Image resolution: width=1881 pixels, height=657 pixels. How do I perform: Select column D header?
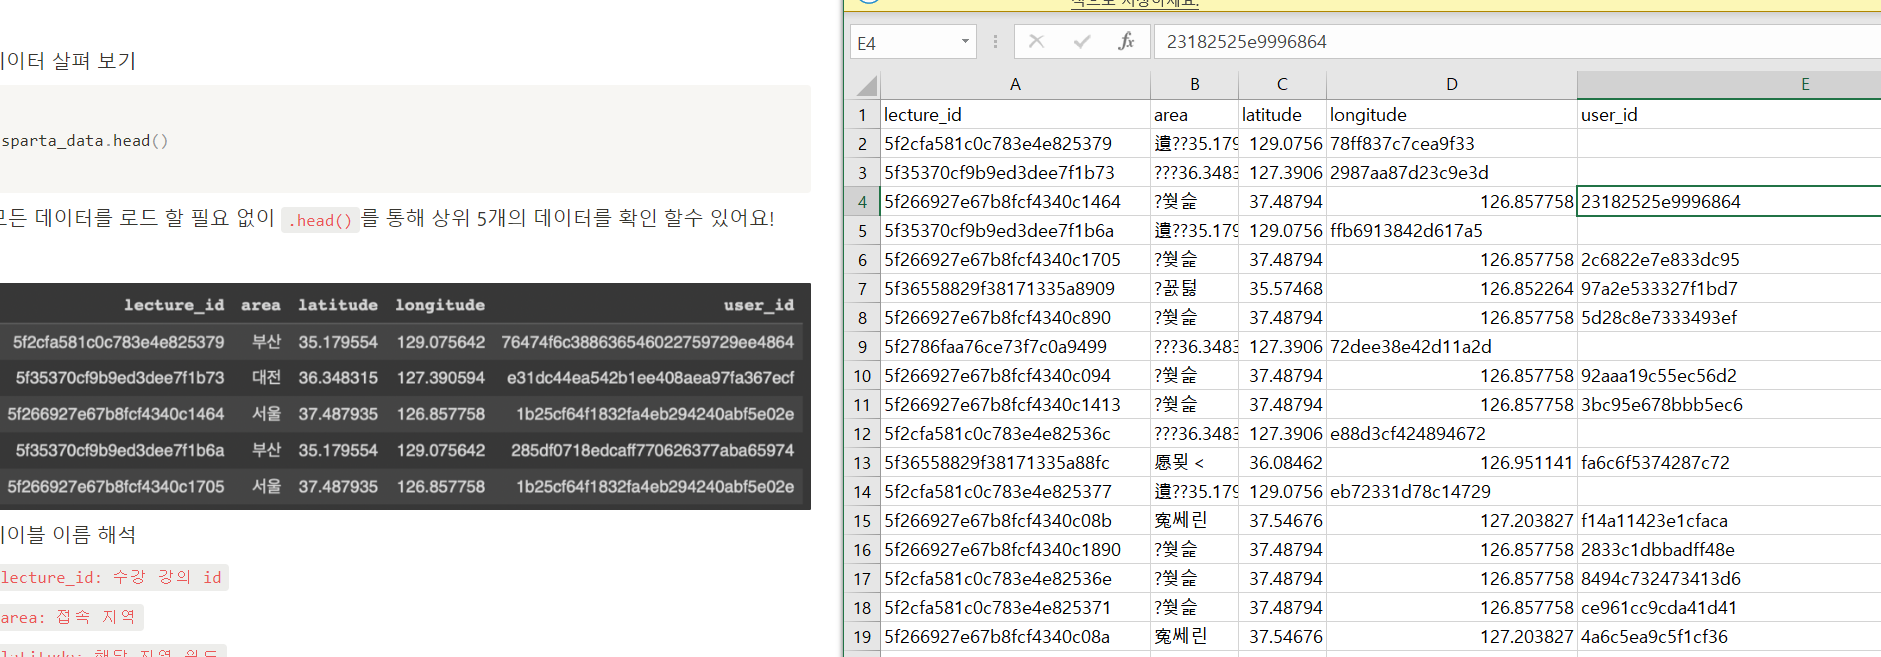1452,85
